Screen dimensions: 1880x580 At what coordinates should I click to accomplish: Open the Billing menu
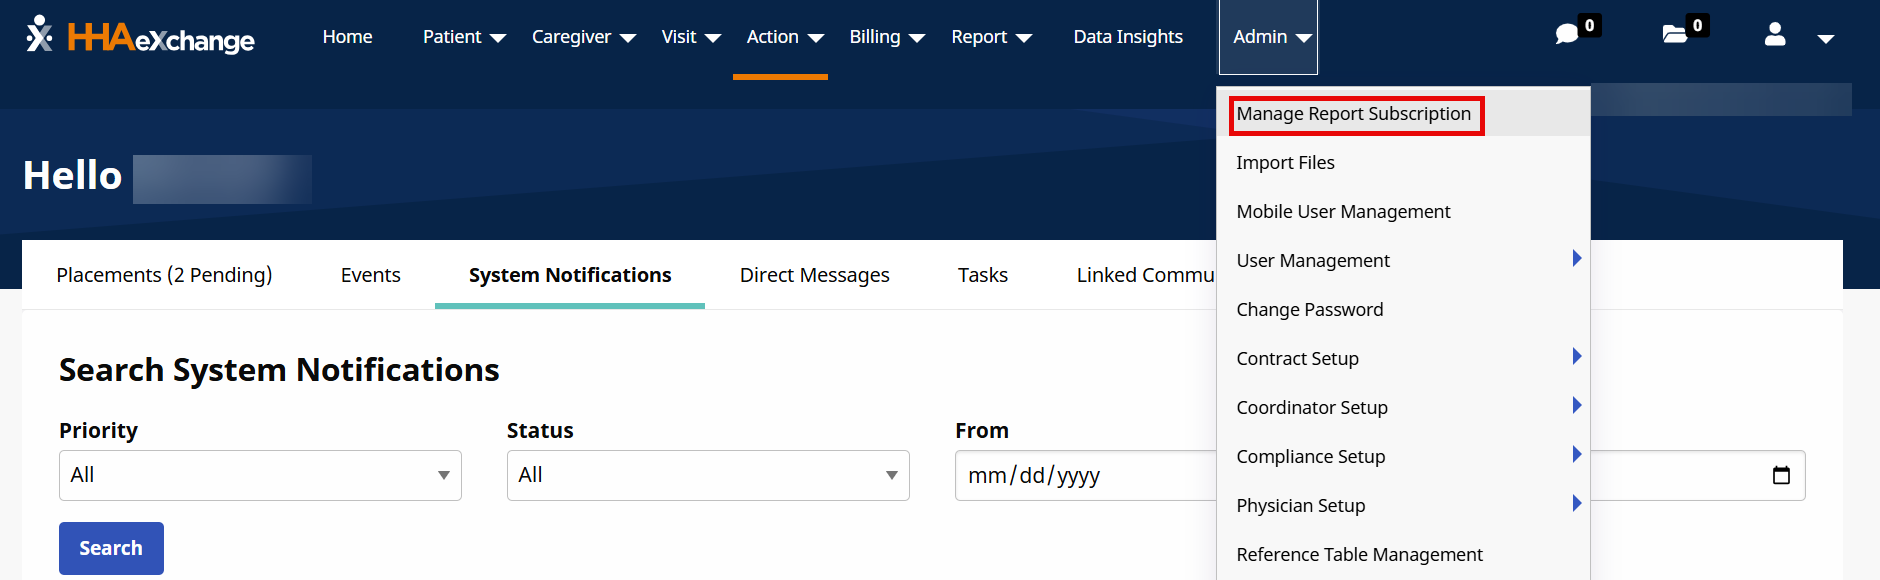click(886, 37)
